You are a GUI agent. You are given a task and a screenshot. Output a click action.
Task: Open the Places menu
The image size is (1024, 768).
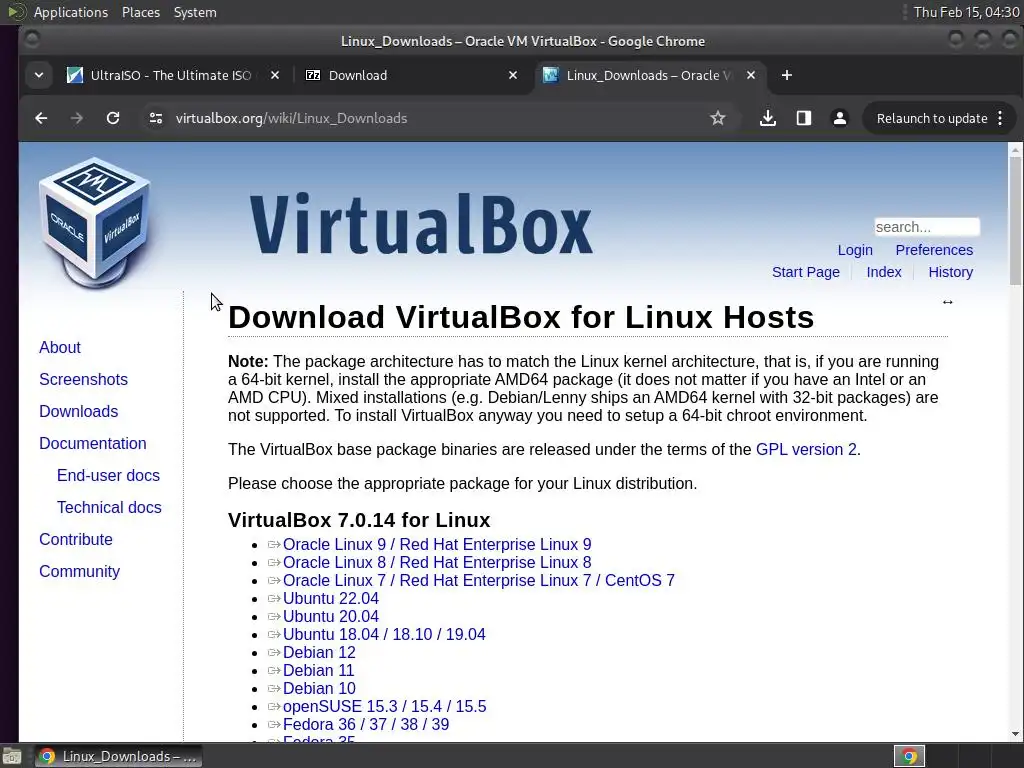pos(140,12)
